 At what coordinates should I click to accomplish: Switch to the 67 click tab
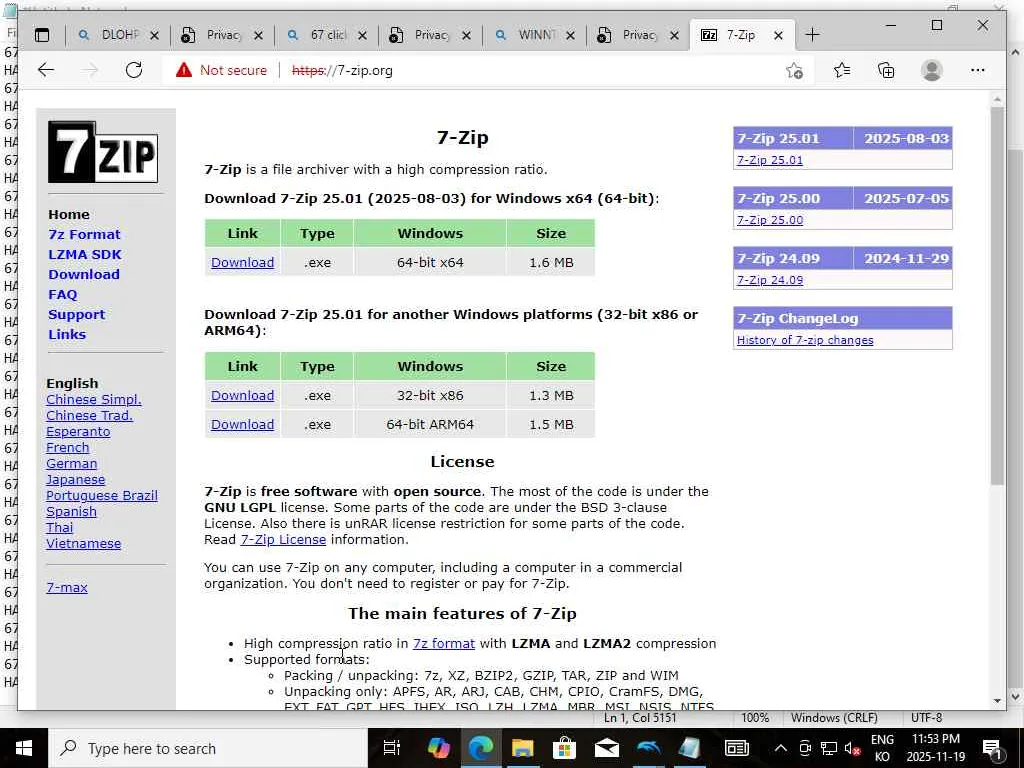(325, 35)
